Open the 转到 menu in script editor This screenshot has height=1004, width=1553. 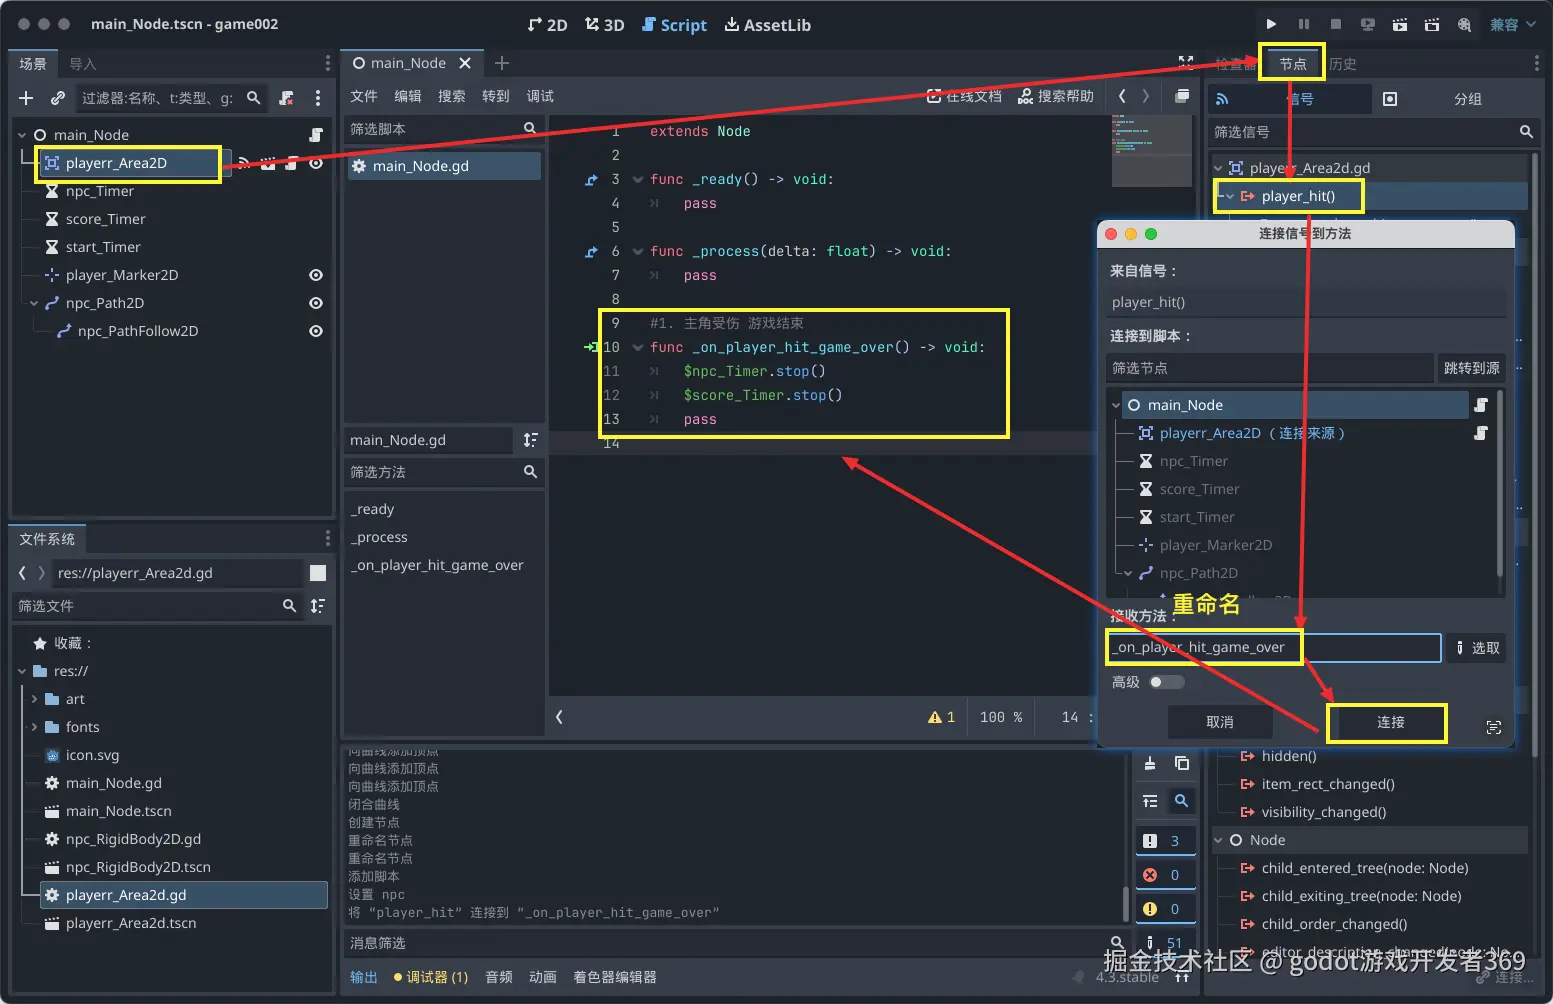tap(496, 96)
